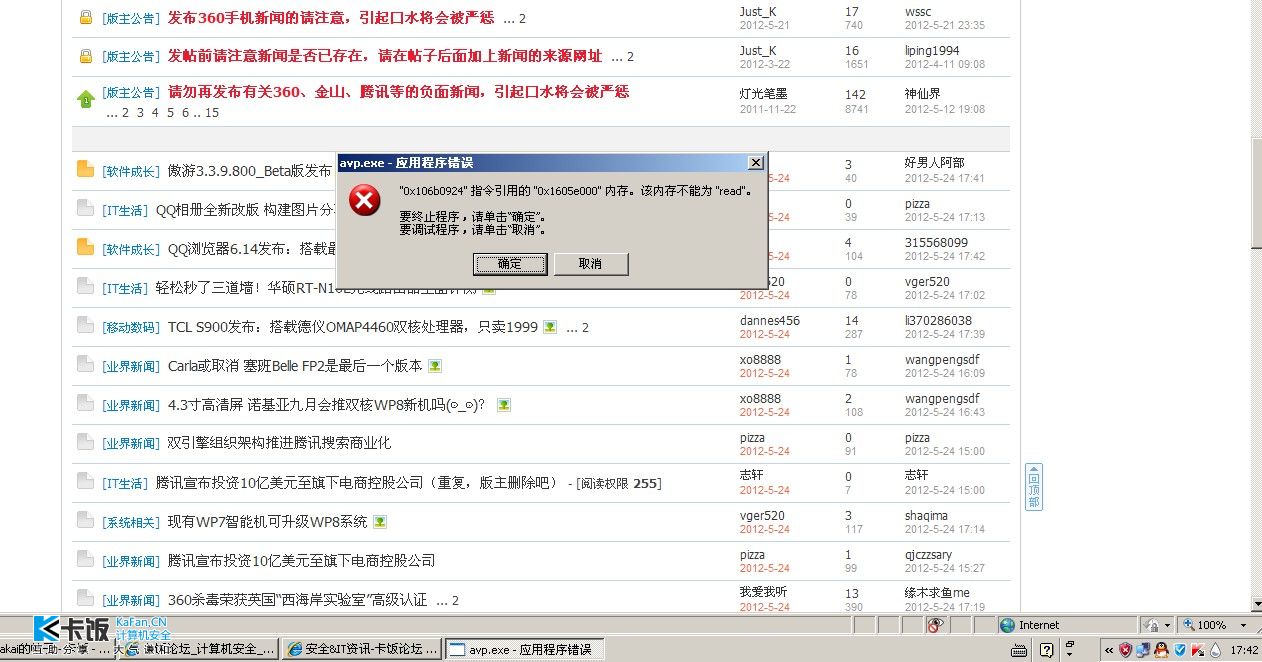
Task: Open the 请勿再发布有关360、金山、腾讯 sticky thread
Action: point(398,92)
